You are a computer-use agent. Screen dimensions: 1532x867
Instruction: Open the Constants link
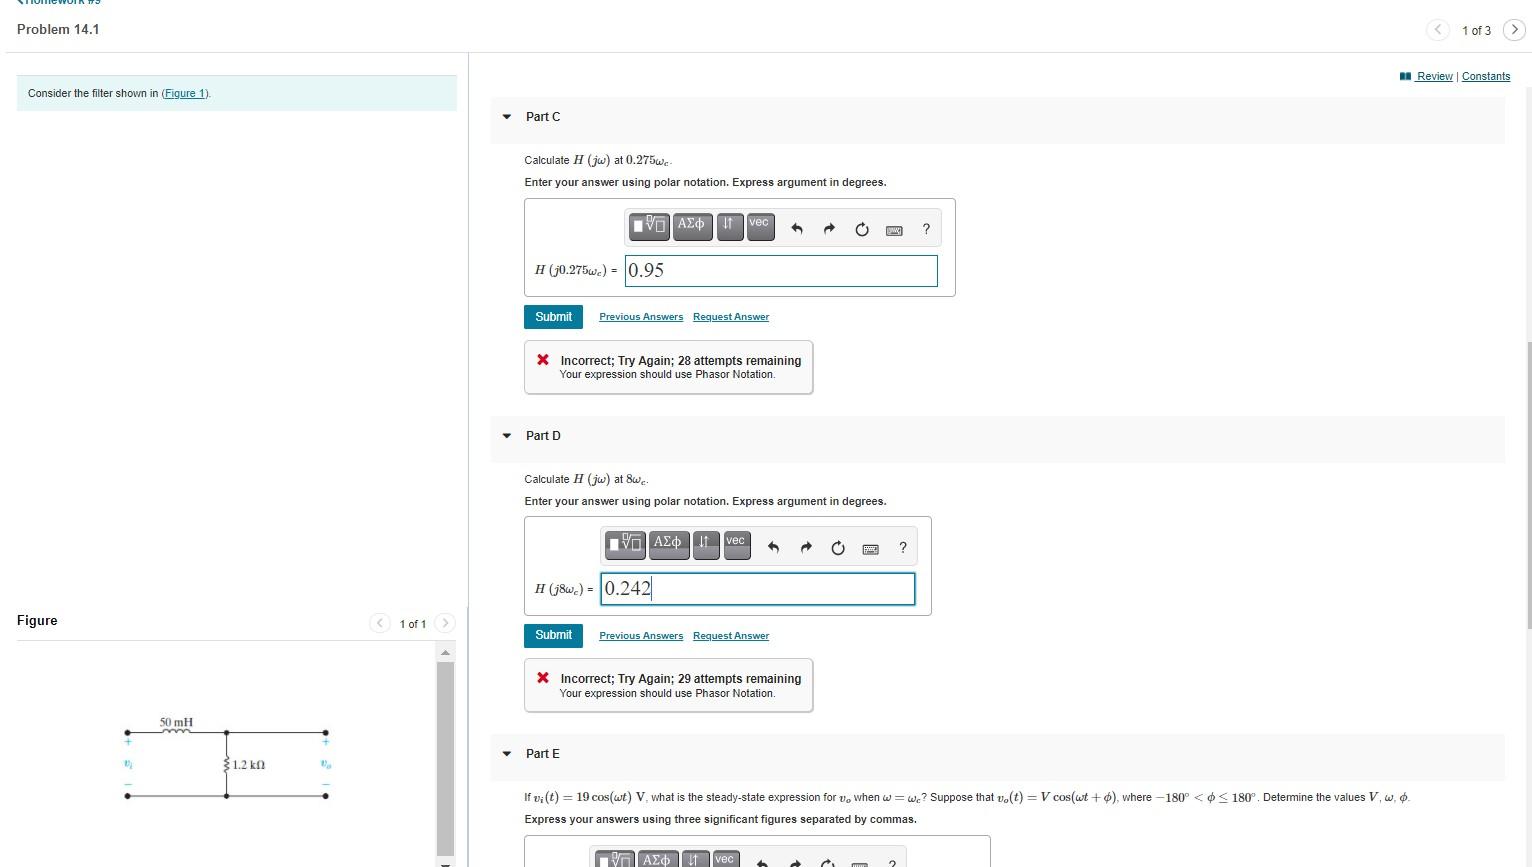(1486, 76)
